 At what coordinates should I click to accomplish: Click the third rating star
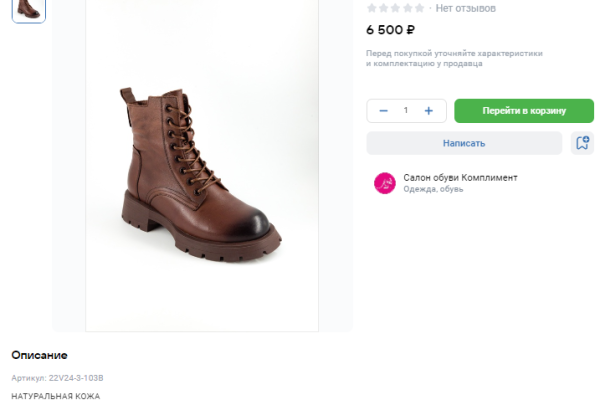pyautogui.click(x=394, y=8)
